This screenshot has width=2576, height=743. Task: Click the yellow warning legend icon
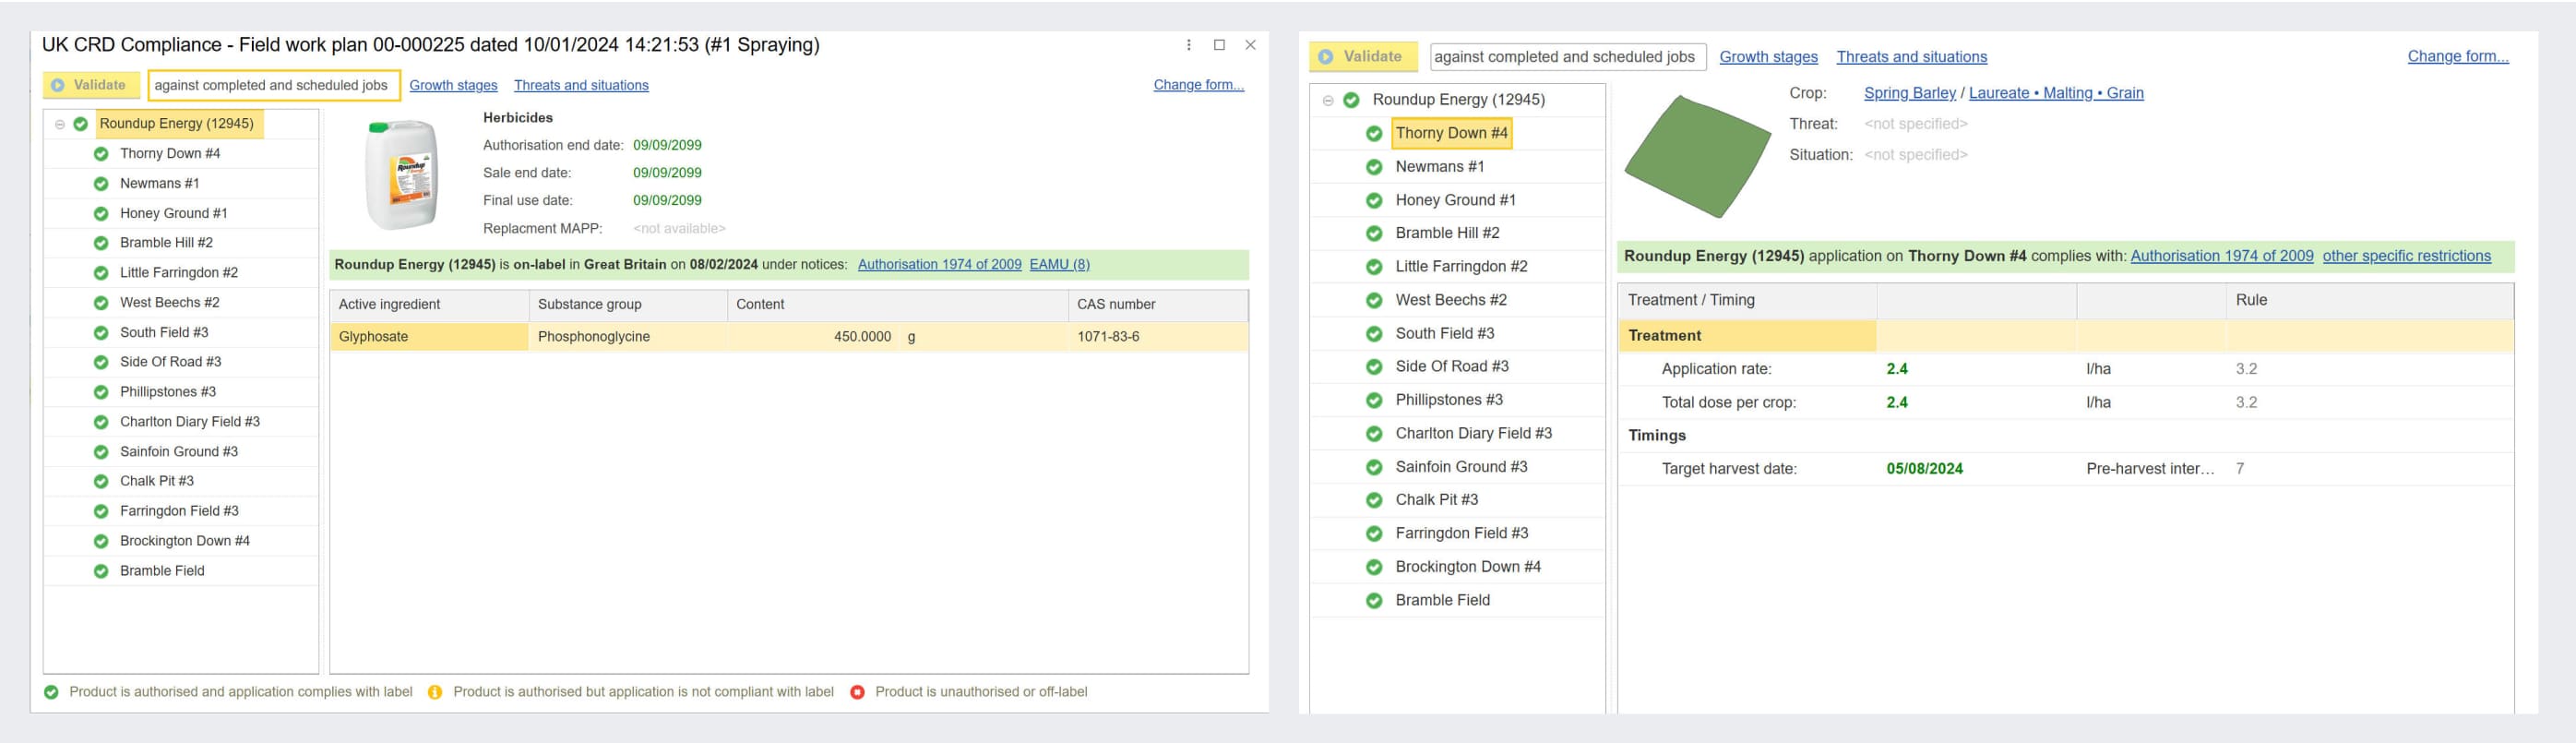pos(435,692)
